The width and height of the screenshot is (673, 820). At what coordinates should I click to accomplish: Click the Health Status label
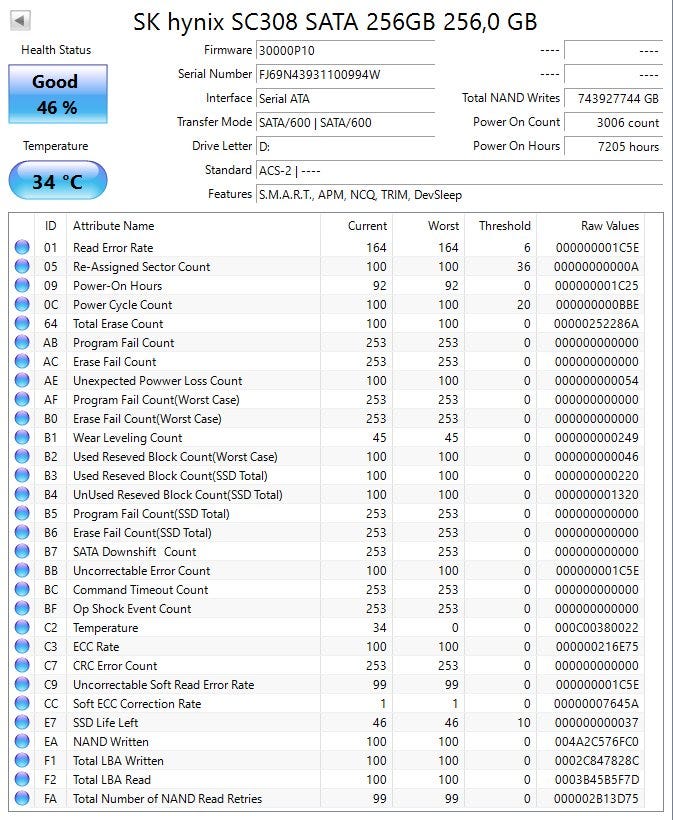pos(56,50)
